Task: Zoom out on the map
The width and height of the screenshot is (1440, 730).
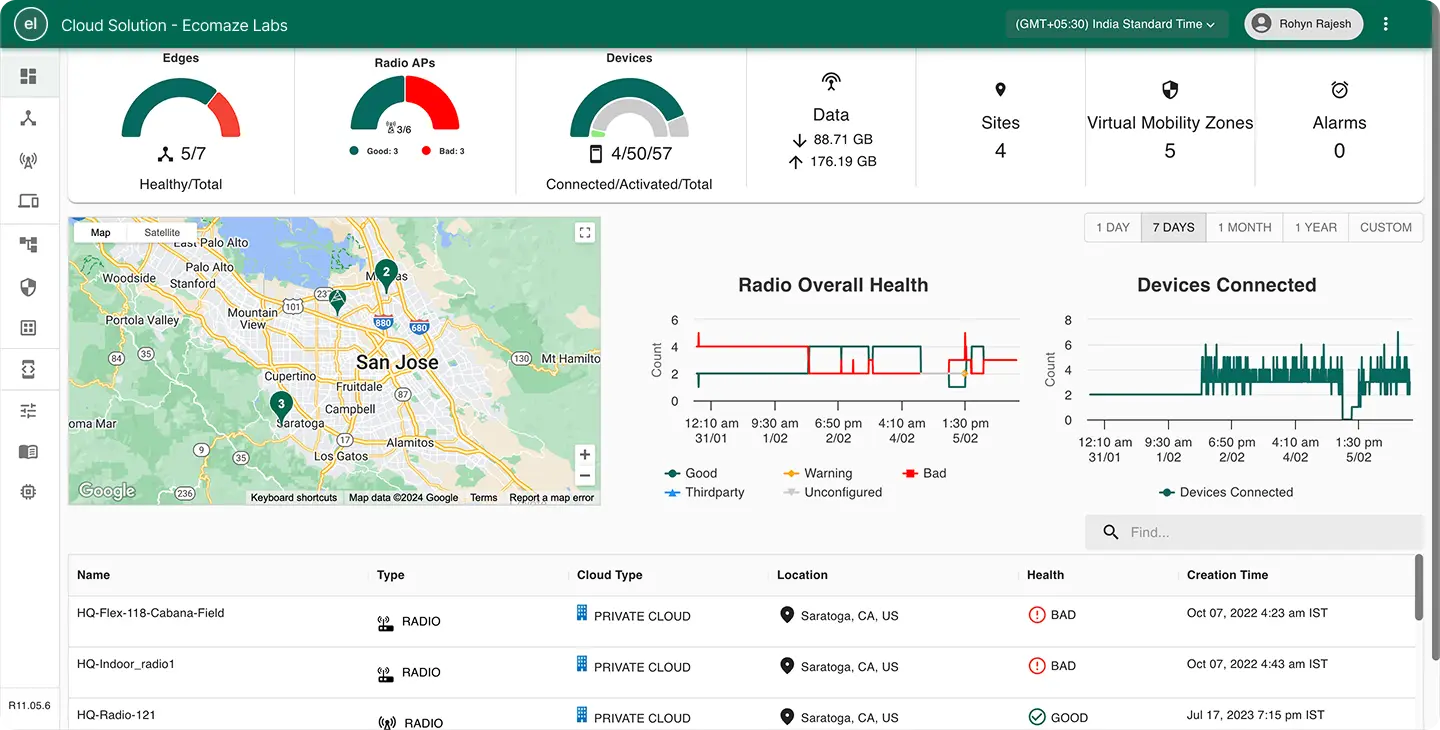Action: [585, 476]
